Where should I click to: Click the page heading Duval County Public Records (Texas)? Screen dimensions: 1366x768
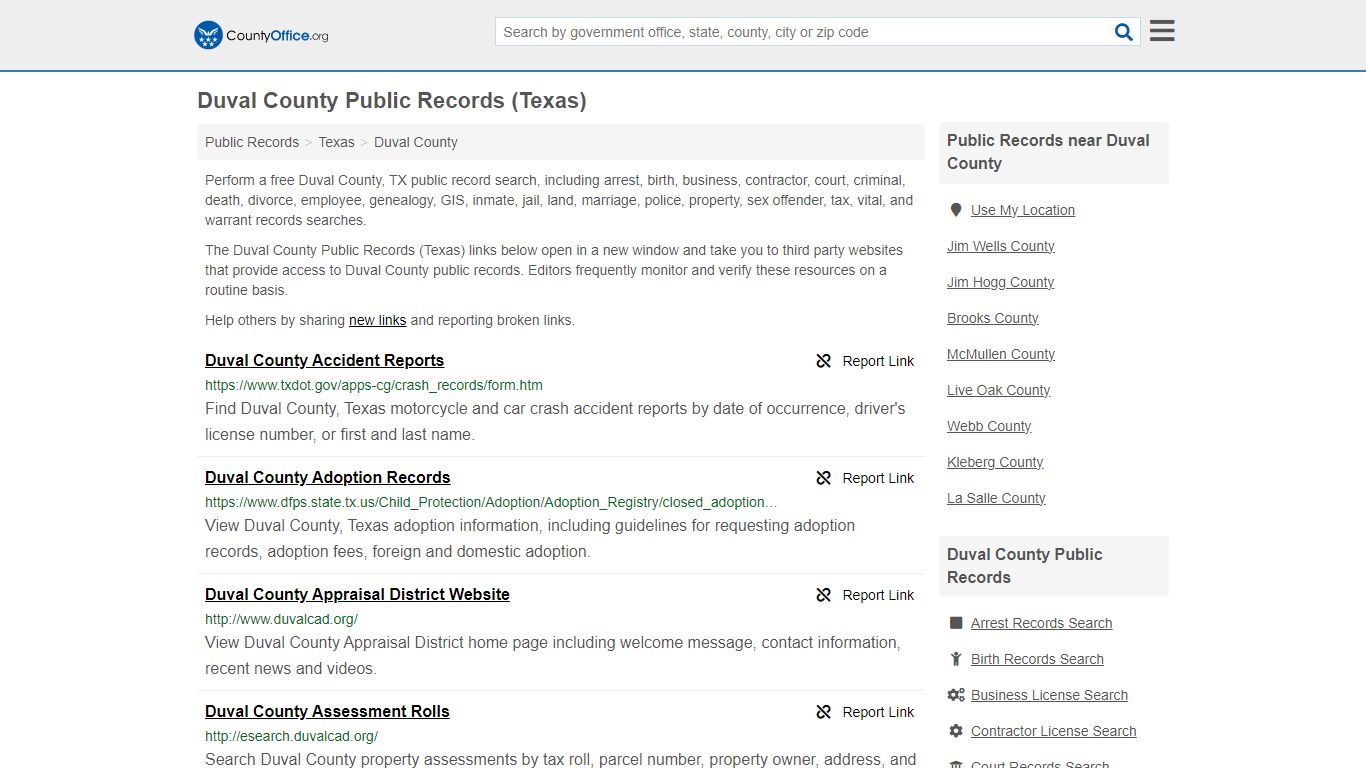pyautogui.click(x=392, y=101)
